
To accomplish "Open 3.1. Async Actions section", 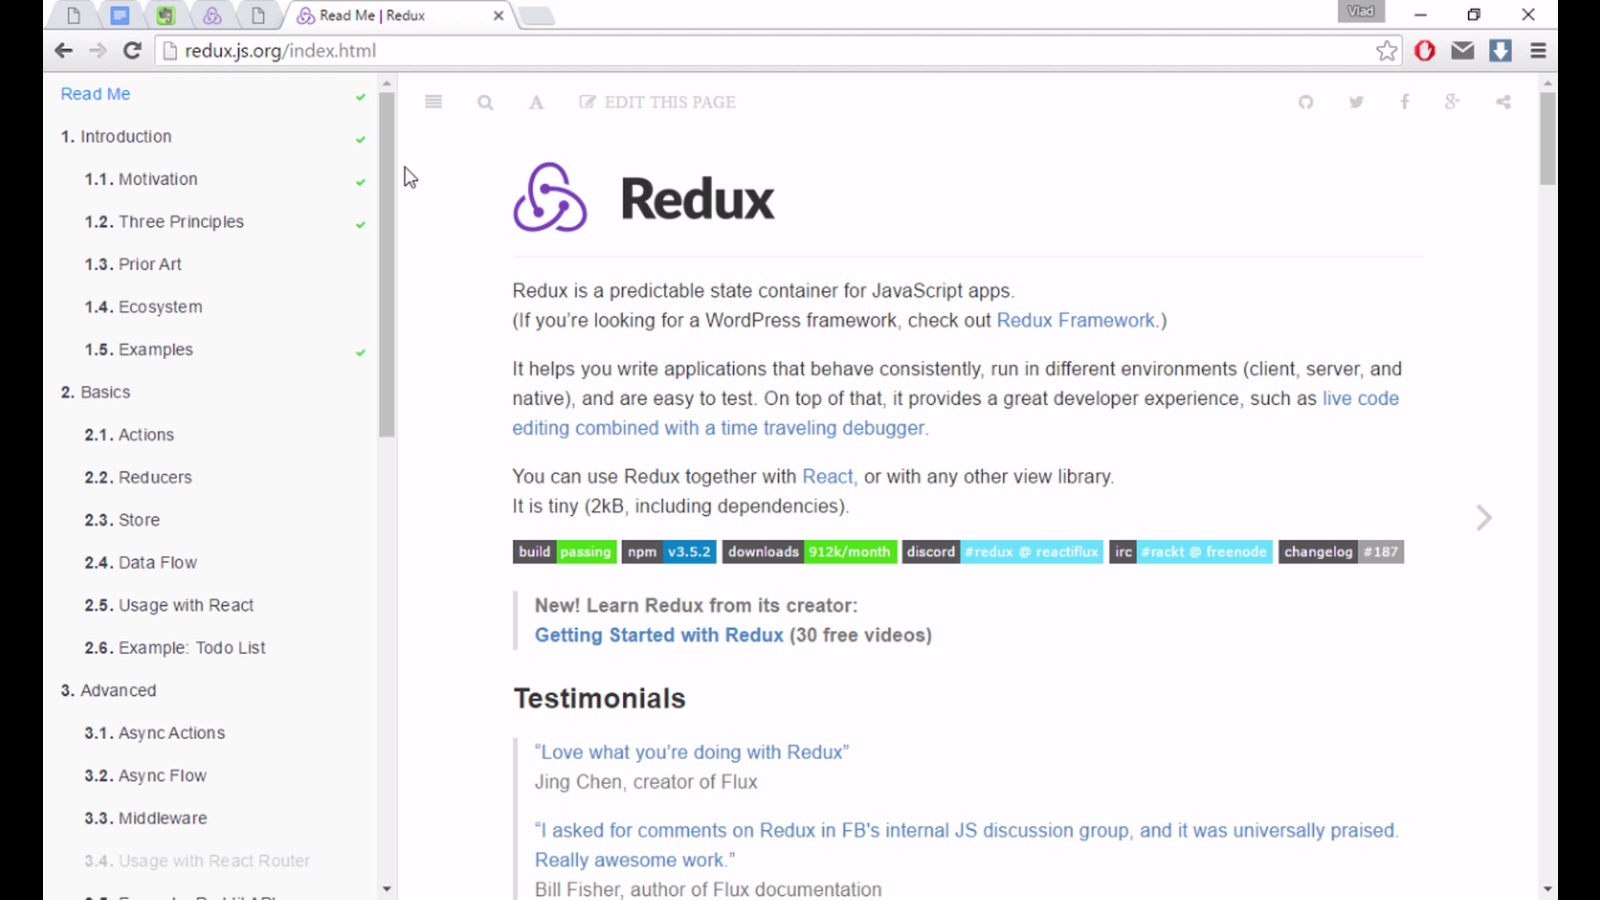I will (155, 733).
